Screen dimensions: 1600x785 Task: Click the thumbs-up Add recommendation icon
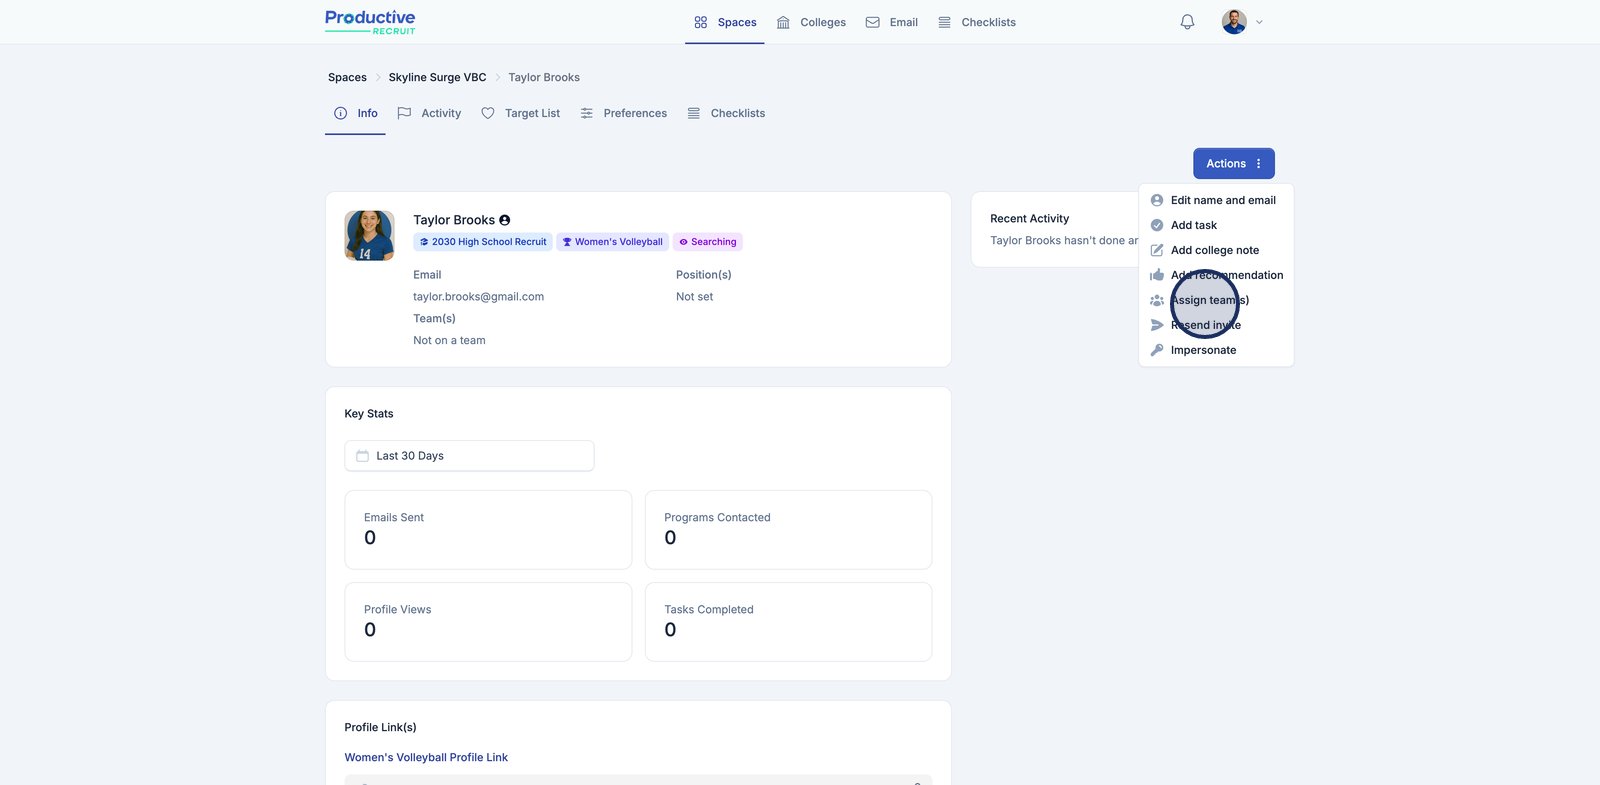pos(1157,275)
